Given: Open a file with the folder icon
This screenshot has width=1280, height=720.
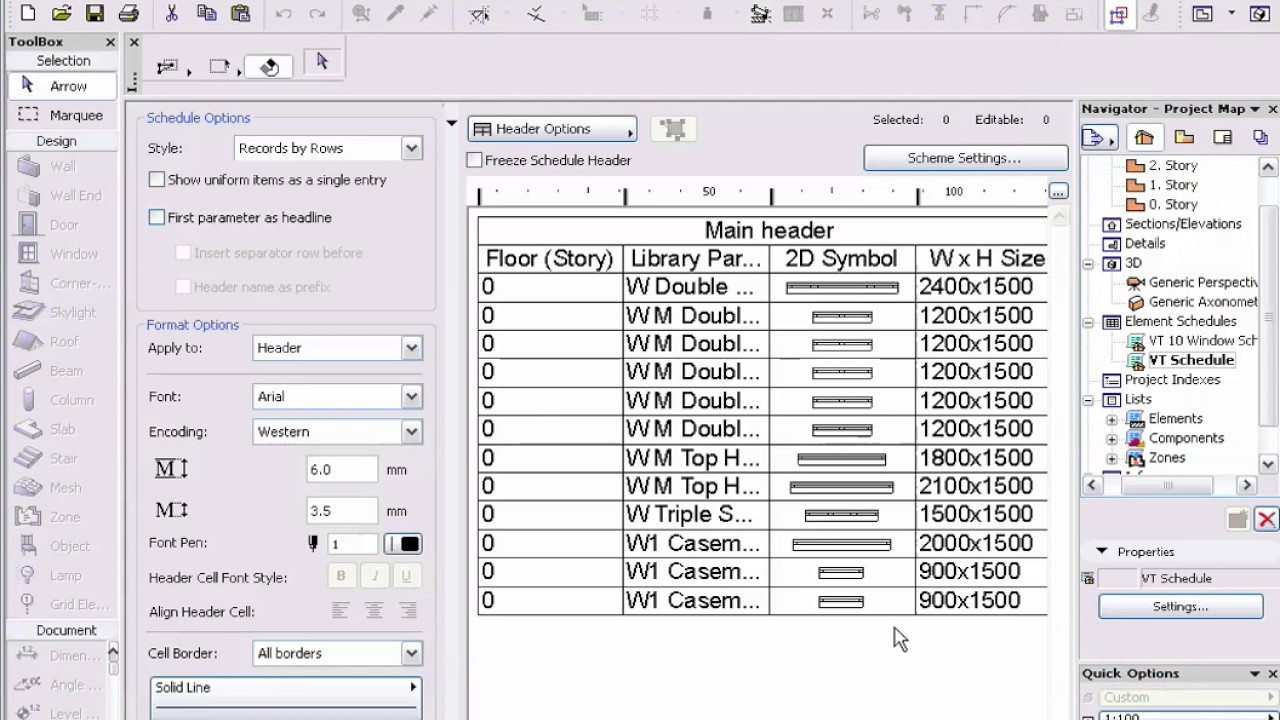Looking at the screenshot, I should [x=61, y=14].
